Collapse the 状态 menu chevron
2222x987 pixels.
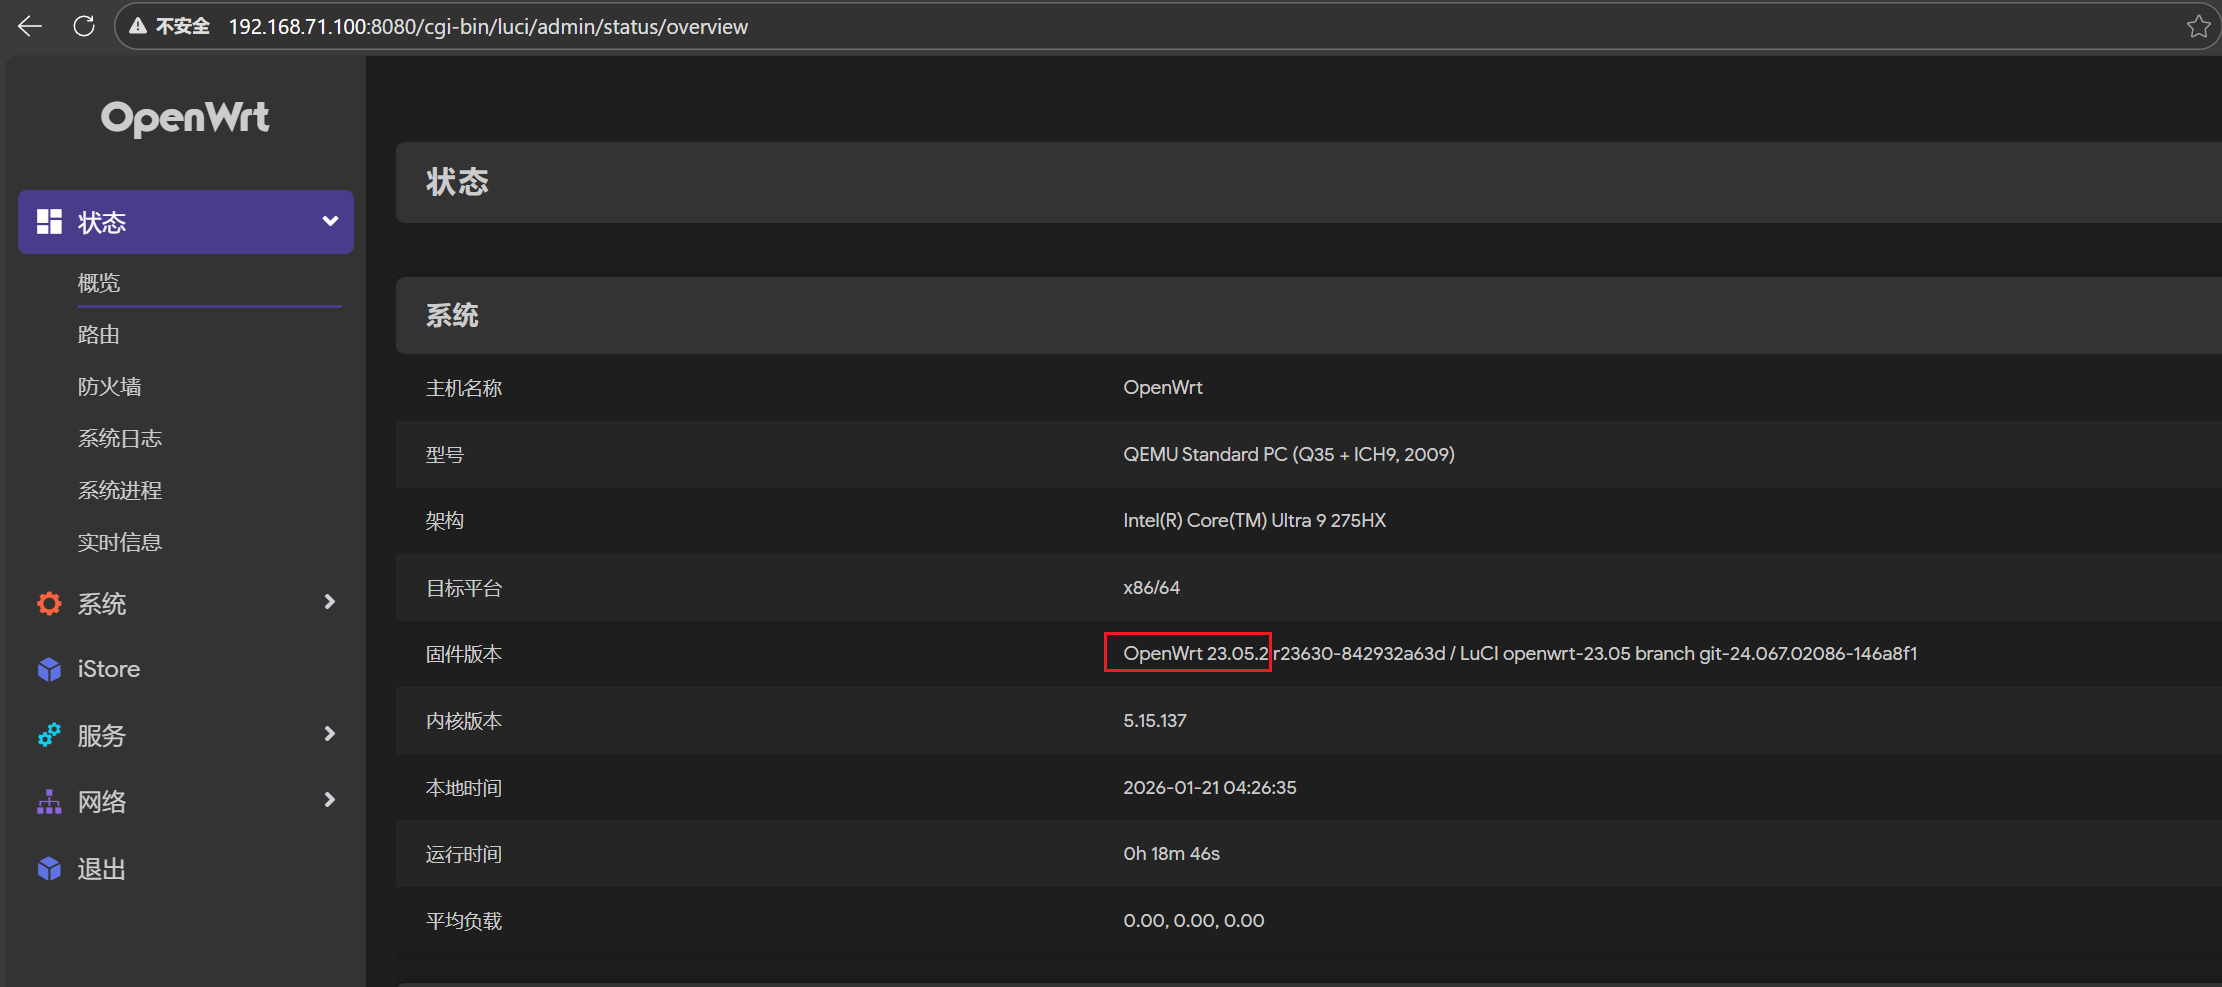(x=330, y=221)
